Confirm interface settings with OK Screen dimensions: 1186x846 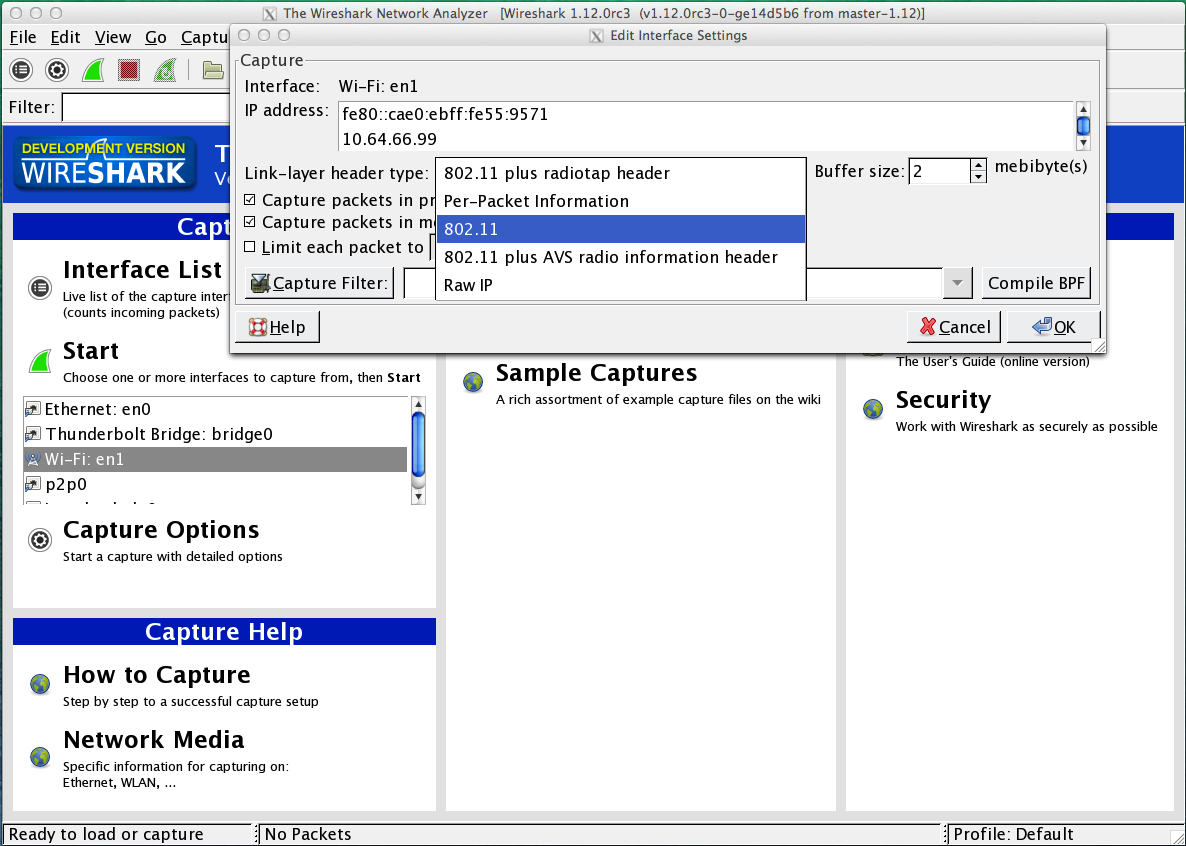click(x=1053, y=327)
